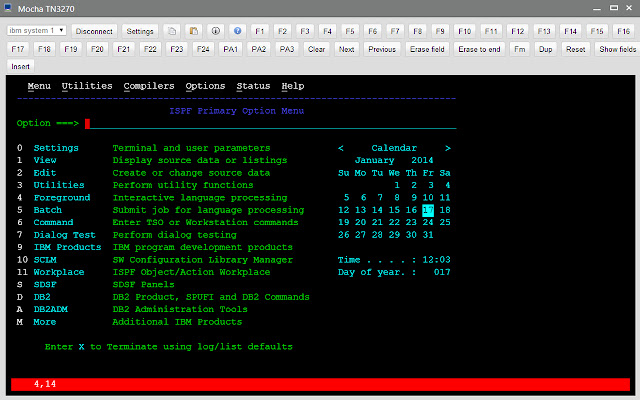
Task: Click the copy icon in toolbar
Action: click(x=171, y=31)
